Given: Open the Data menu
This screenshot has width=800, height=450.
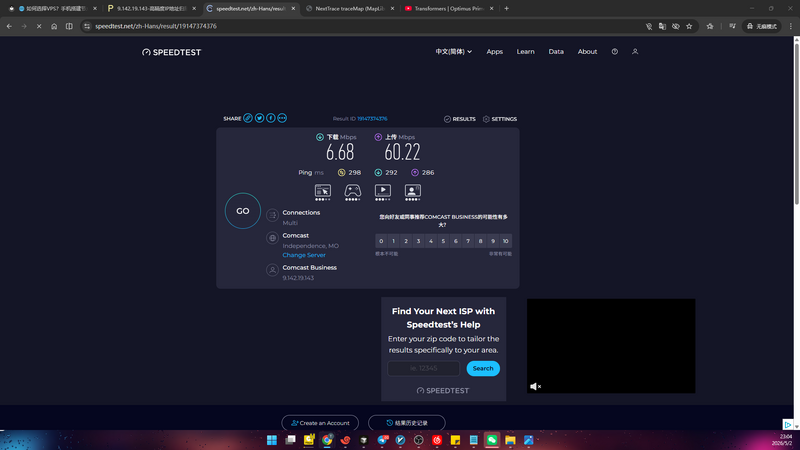Looking at the screenshot, I should [556, 52].
